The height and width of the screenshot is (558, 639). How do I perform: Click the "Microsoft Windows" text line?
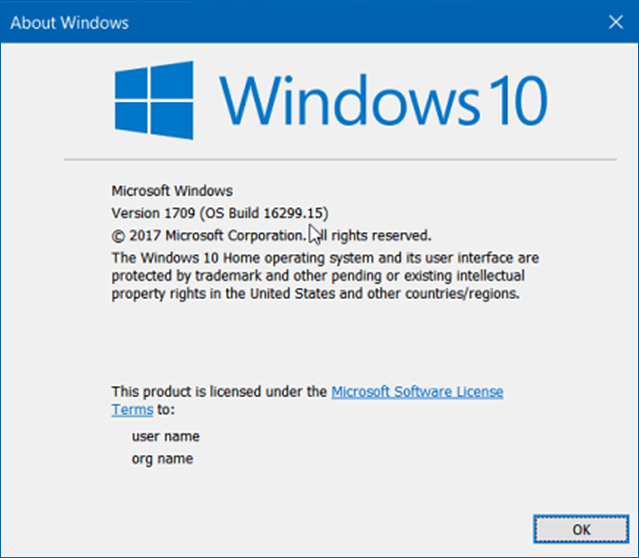(x=172, y=191)
